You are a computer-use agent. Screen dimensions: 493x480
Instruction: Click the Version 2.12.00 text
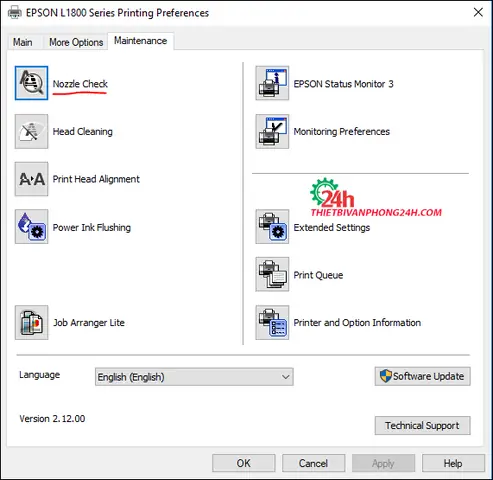pyautogui.click(x=52, y=419)
